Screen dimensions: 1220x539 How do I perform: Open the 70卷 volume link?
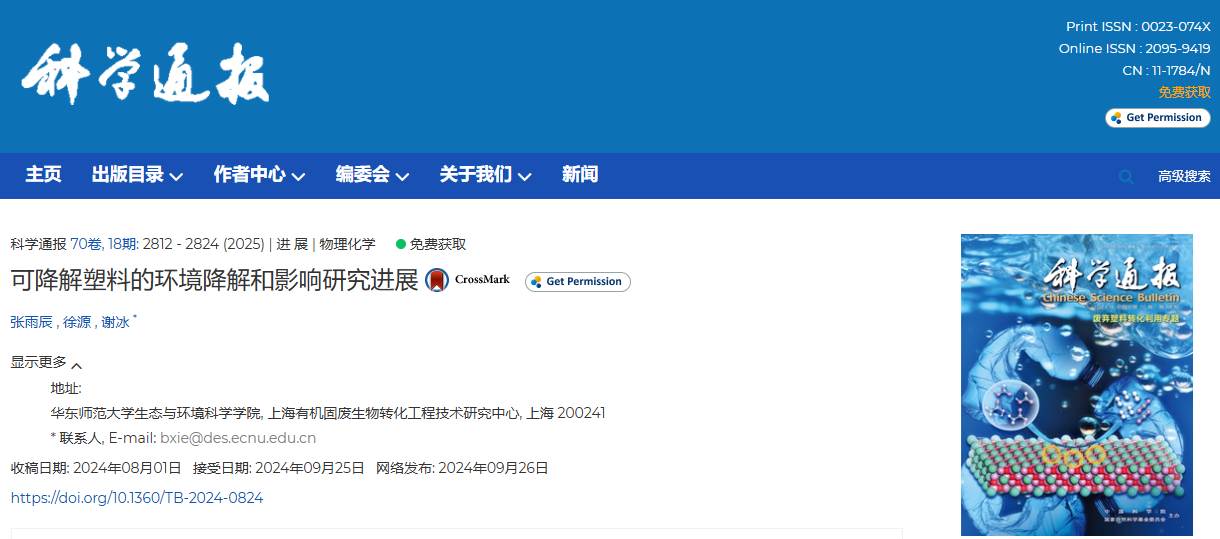(85, 244)
